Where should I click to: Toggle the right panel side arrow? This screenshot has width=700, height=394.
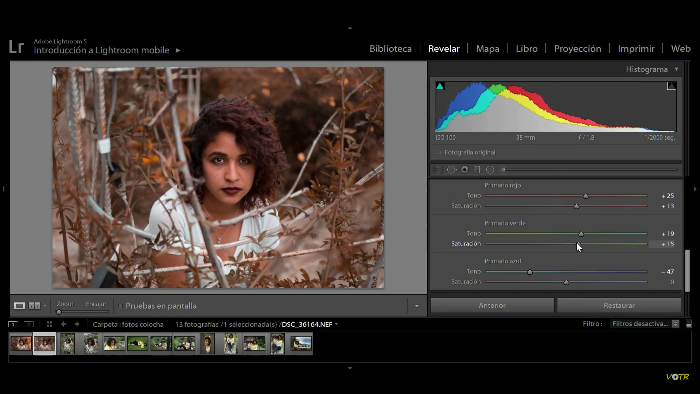[x=695, y=189]
